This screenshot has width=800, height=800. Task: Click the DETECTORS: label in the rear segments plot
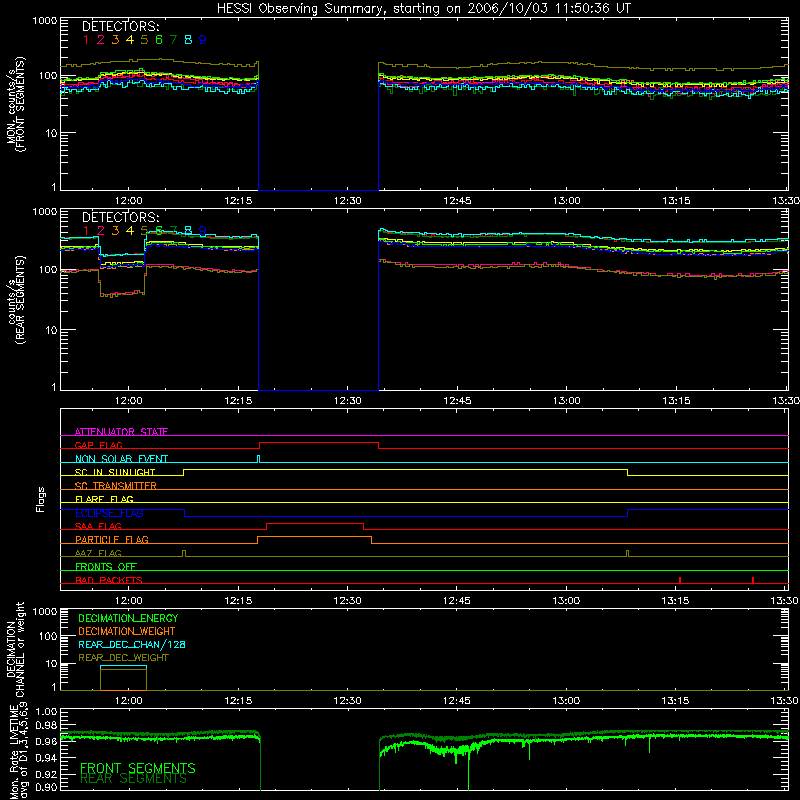click(120, 217)
